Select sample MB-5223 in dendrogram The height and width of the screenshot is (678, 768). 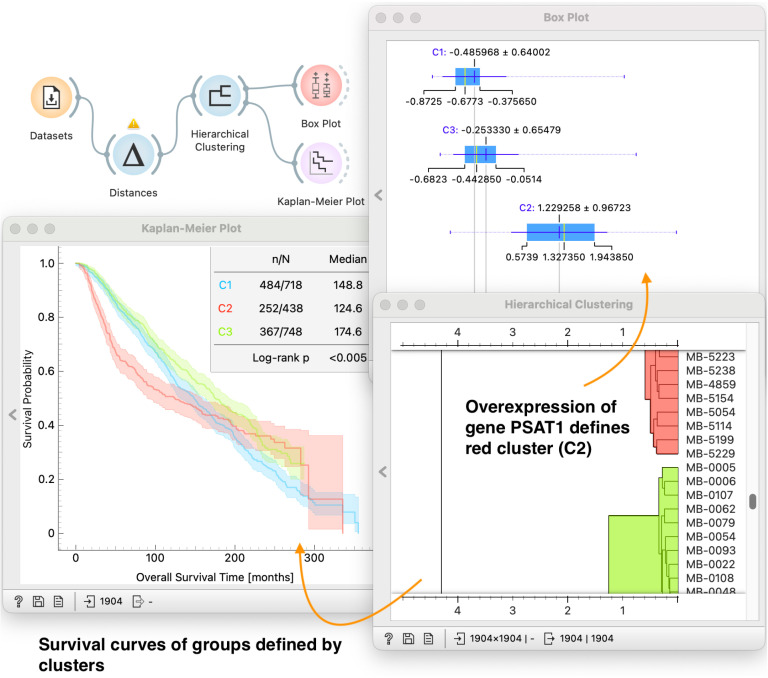[x=710, y=357]
